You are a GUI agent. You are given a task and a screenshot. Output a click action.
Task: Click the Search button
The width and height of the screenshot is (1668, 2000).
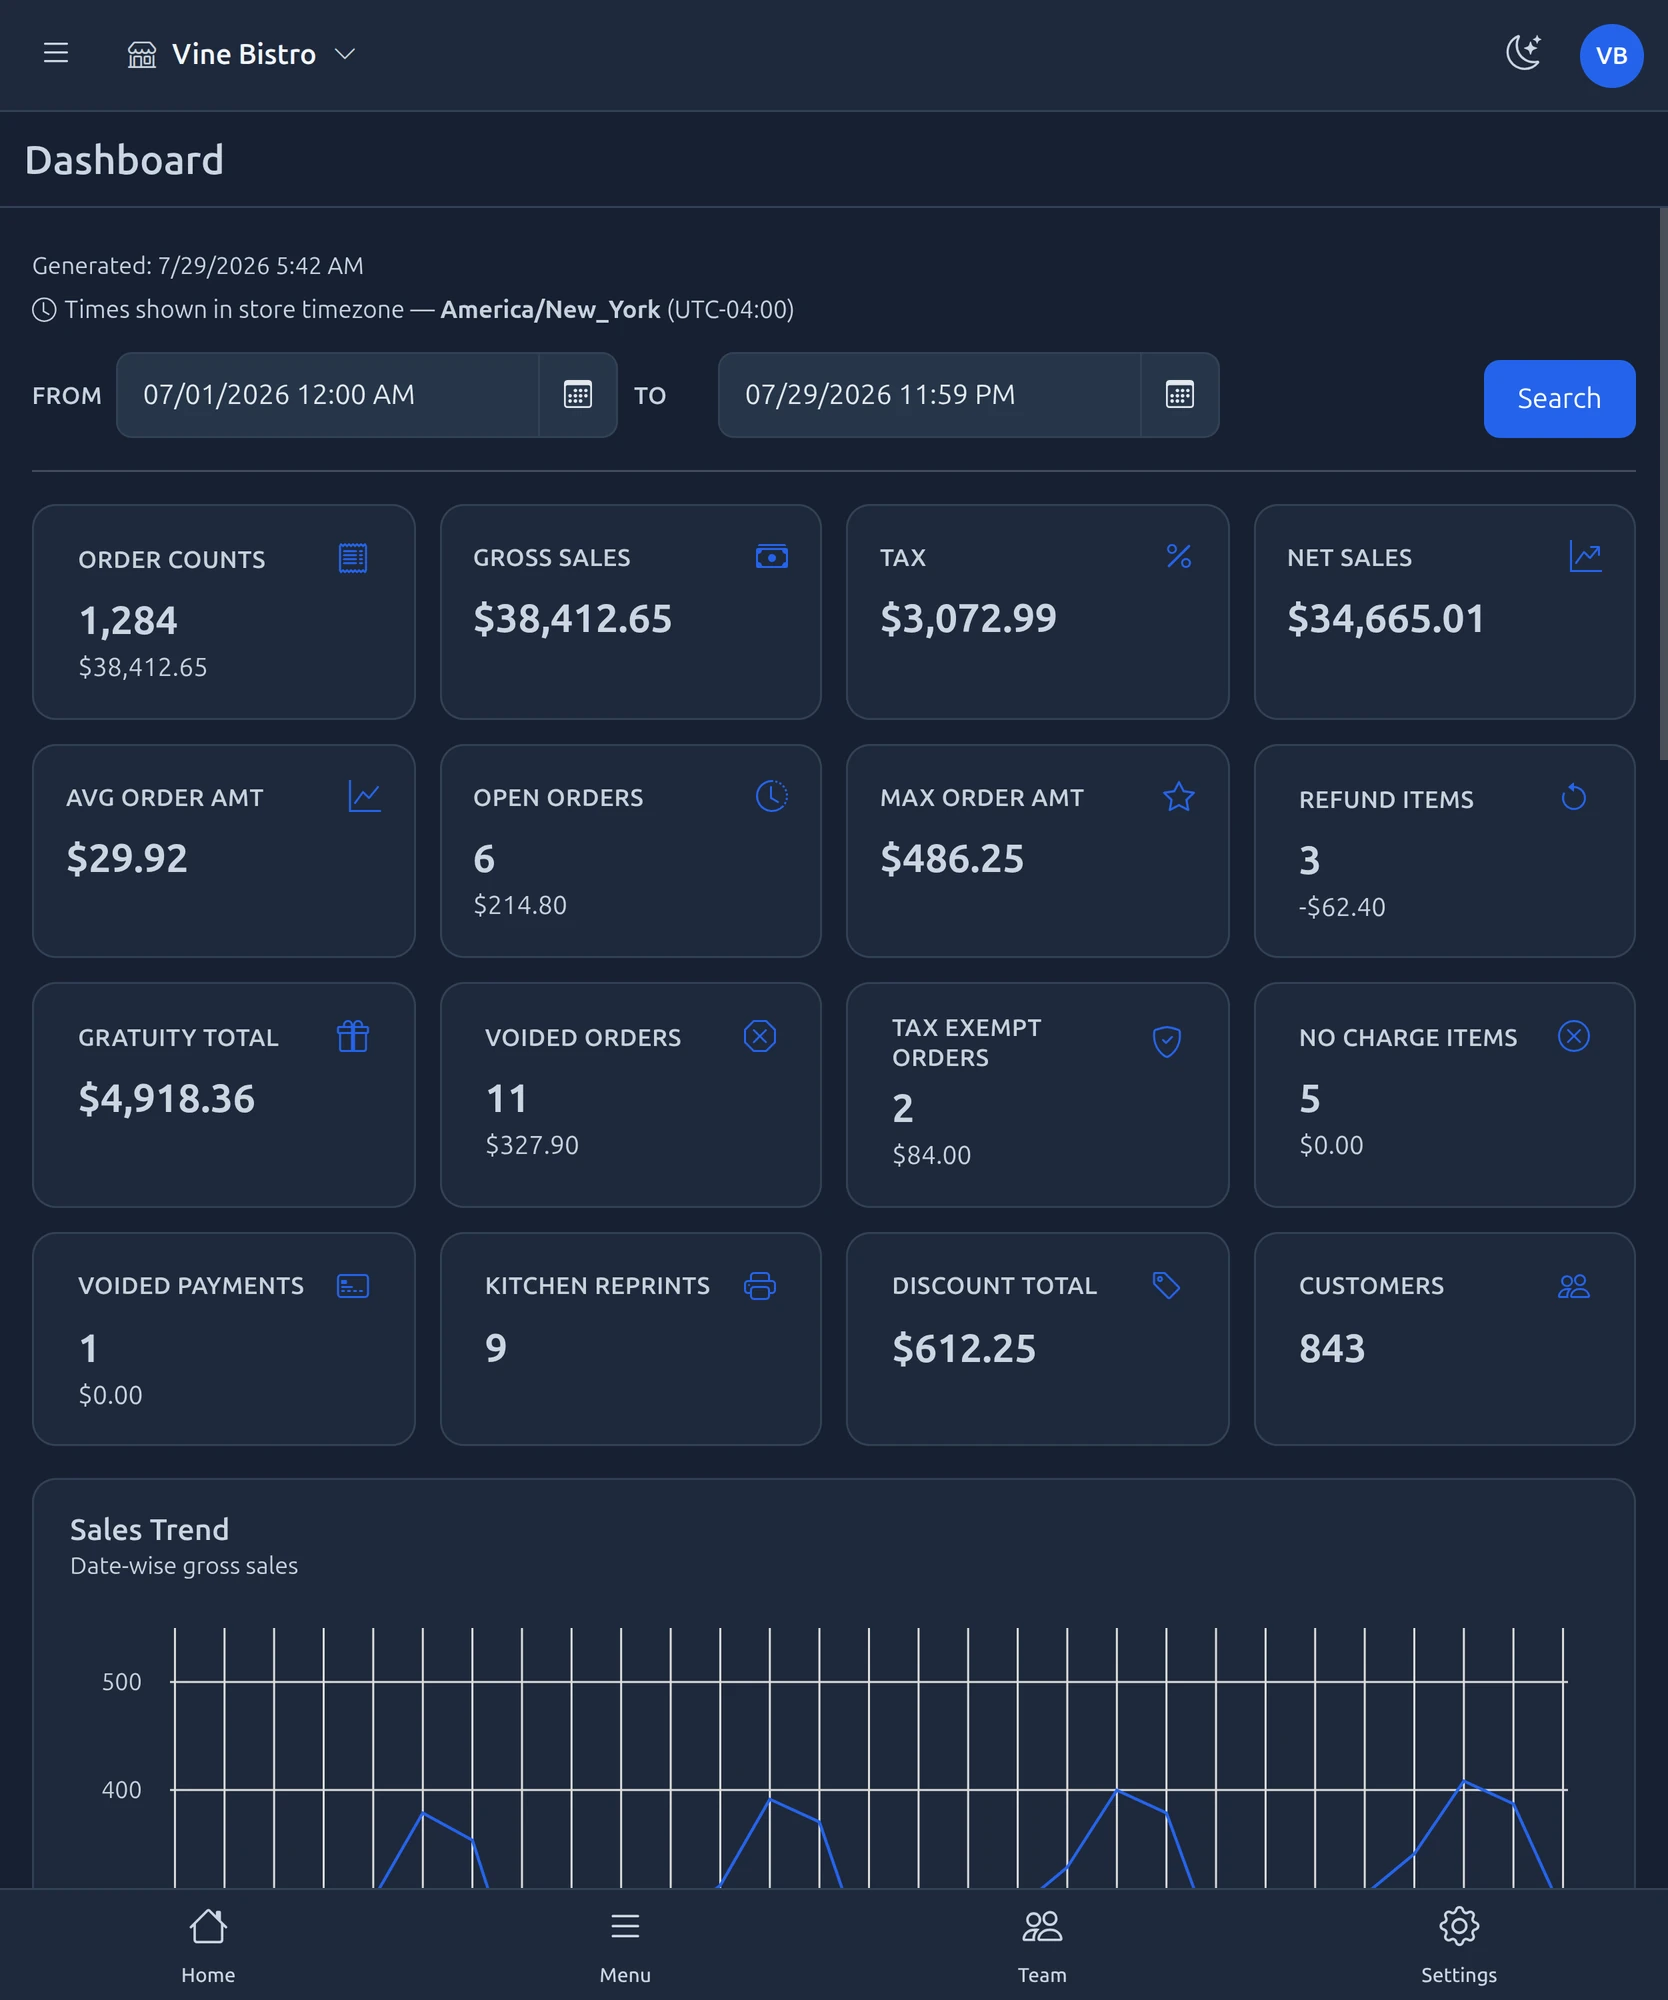point(1559,398)
